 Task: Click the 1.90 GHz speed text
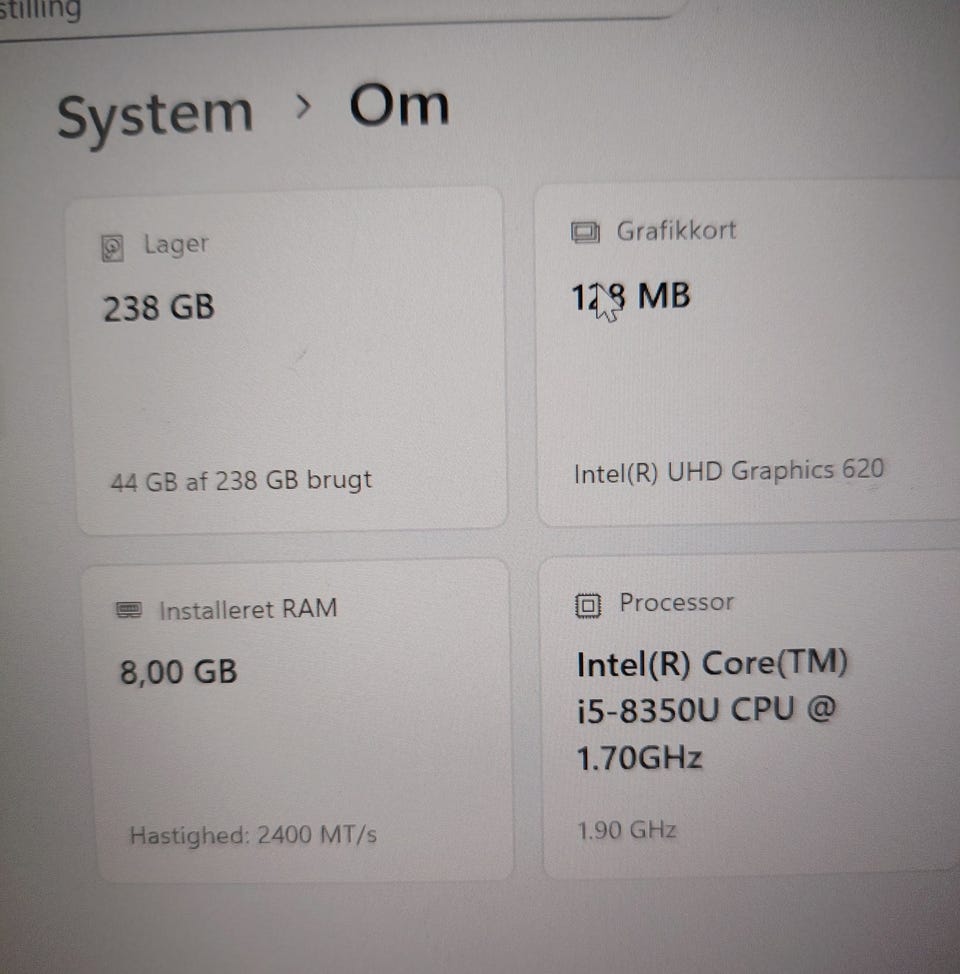point(626,831)
